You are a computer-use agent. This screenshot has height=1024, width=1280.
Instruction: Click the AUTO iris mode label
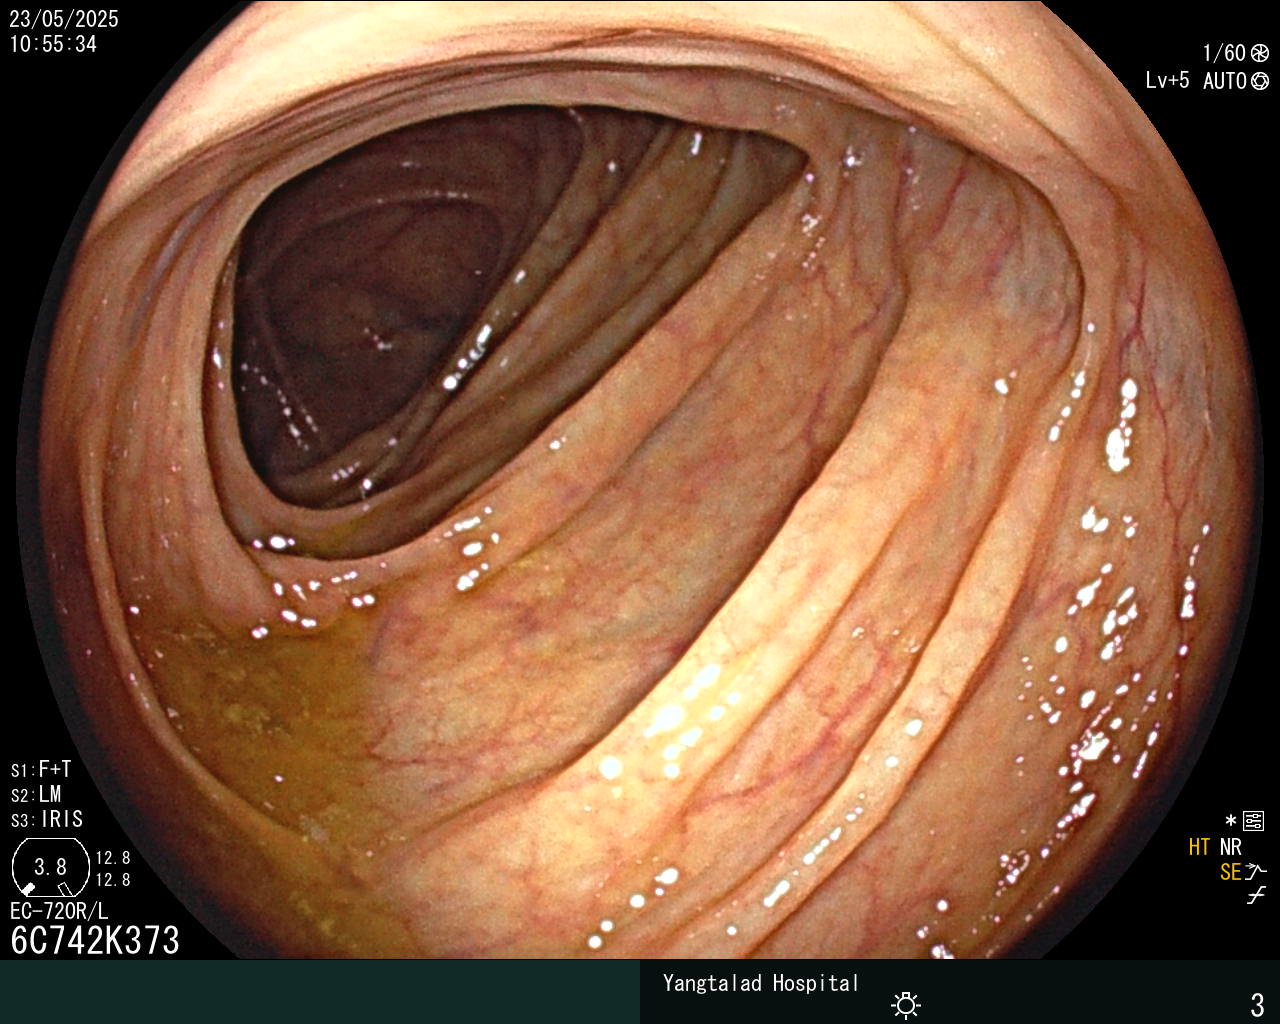point(1224,82)
